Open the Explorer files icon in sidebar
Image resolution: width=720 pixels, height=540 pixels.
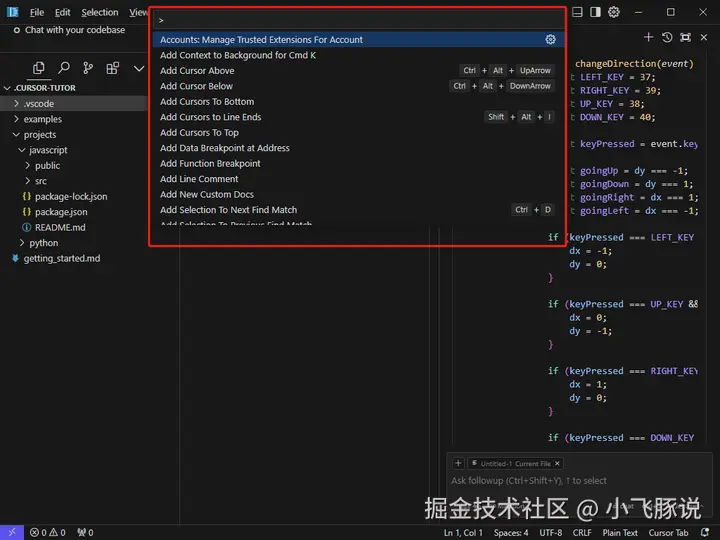tap(39, 68)
